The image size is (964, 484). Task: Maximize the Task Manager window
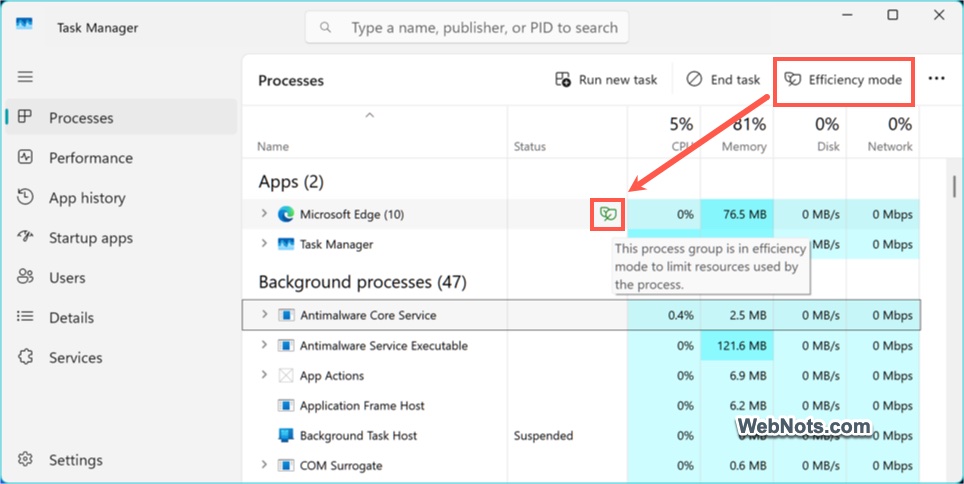point(893,15)
